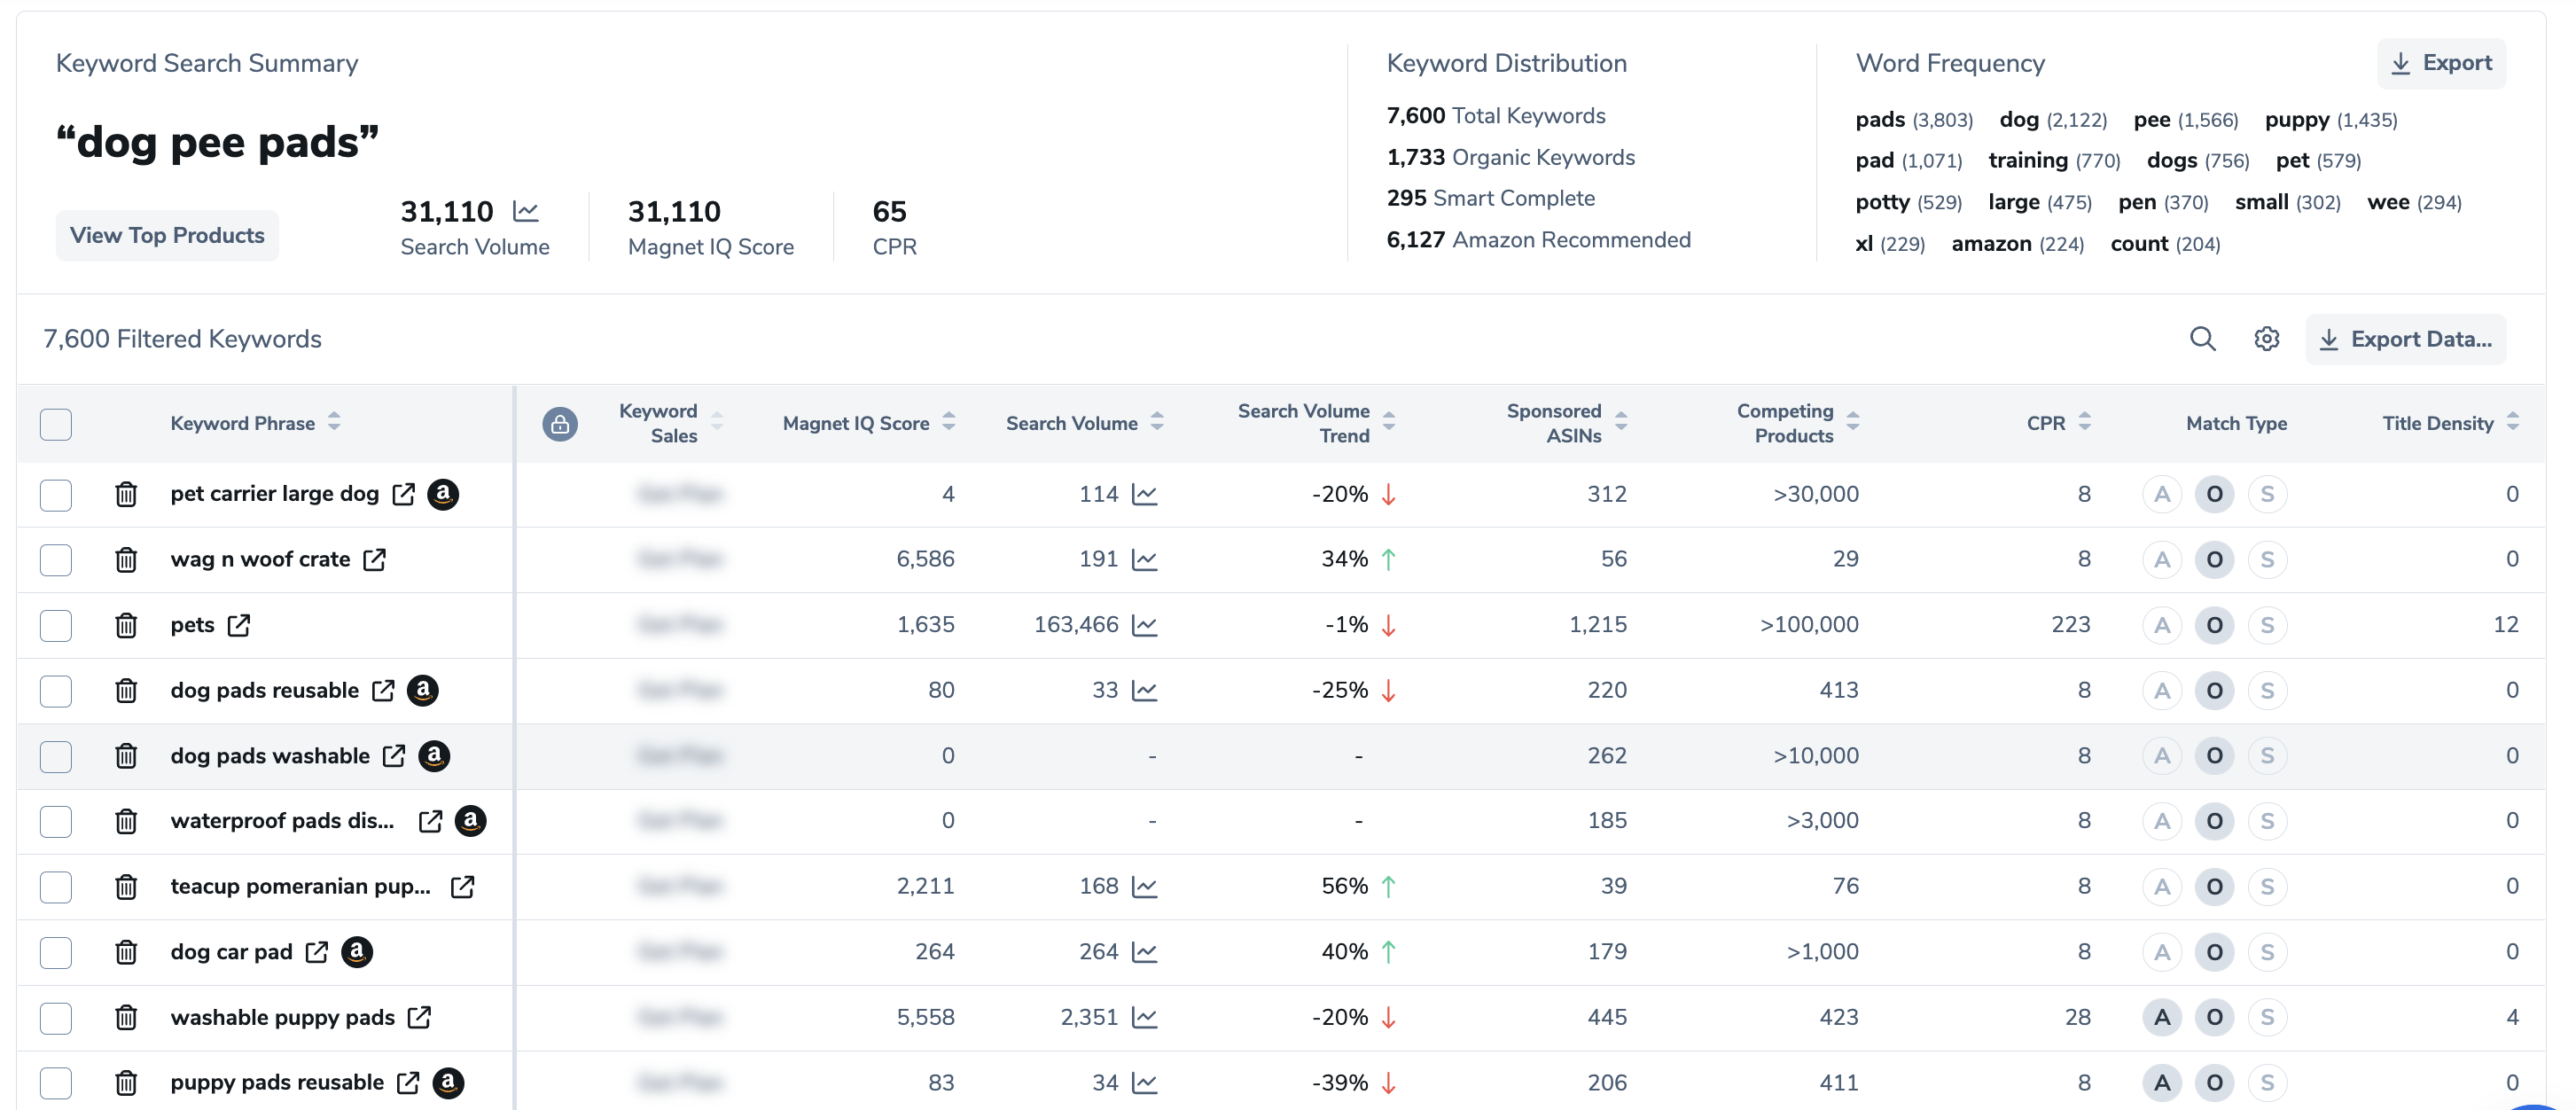Sort by Title Density column arrows

pos(2512,422)
